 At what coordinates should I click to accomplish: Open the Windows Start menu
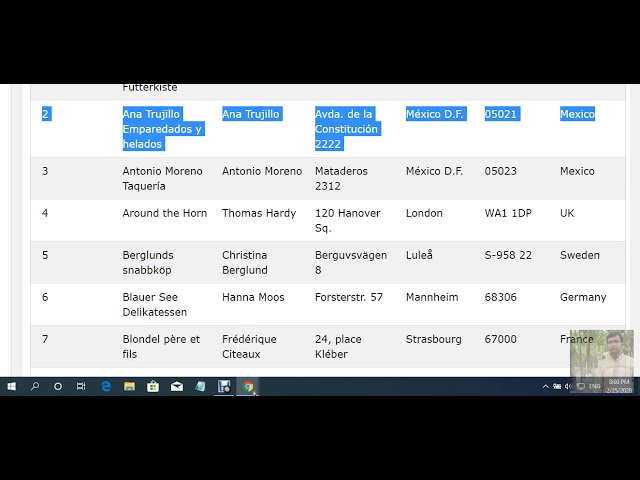point(11,386)
